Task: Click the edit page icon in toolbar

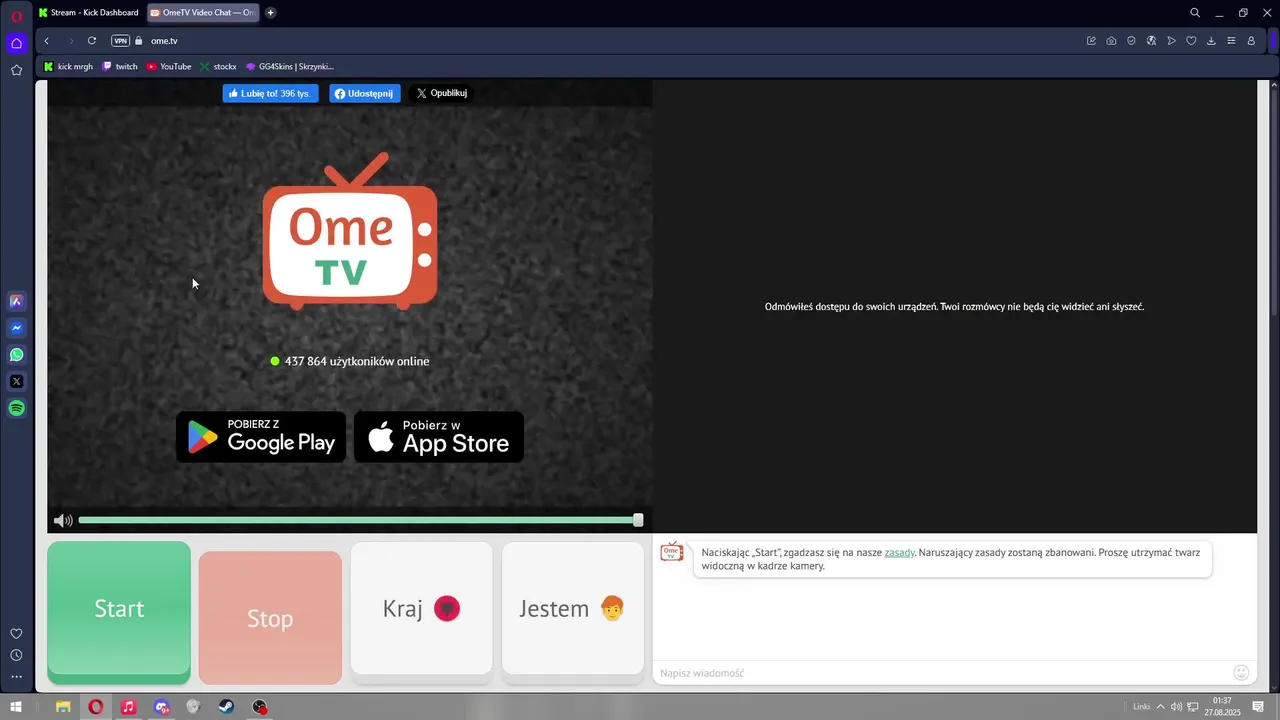Action: pyautogui.click(x=1091, y=41)
